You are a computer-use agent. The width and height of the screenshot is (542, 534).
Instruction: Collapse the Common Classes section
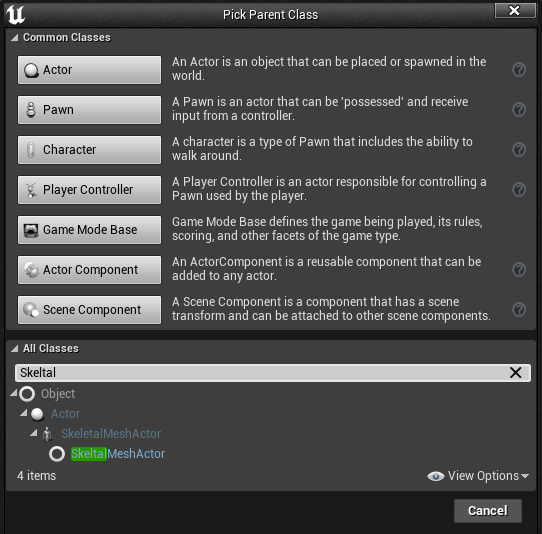pos(15,37)
